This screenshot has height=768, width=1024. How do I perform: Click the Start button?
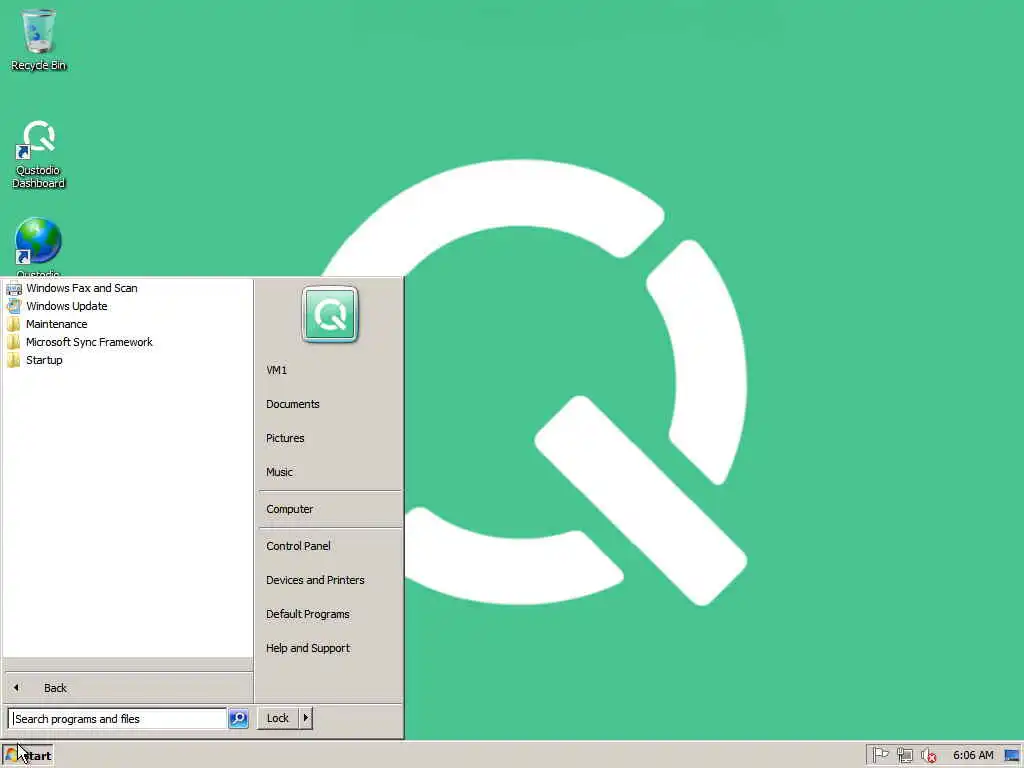27,755
